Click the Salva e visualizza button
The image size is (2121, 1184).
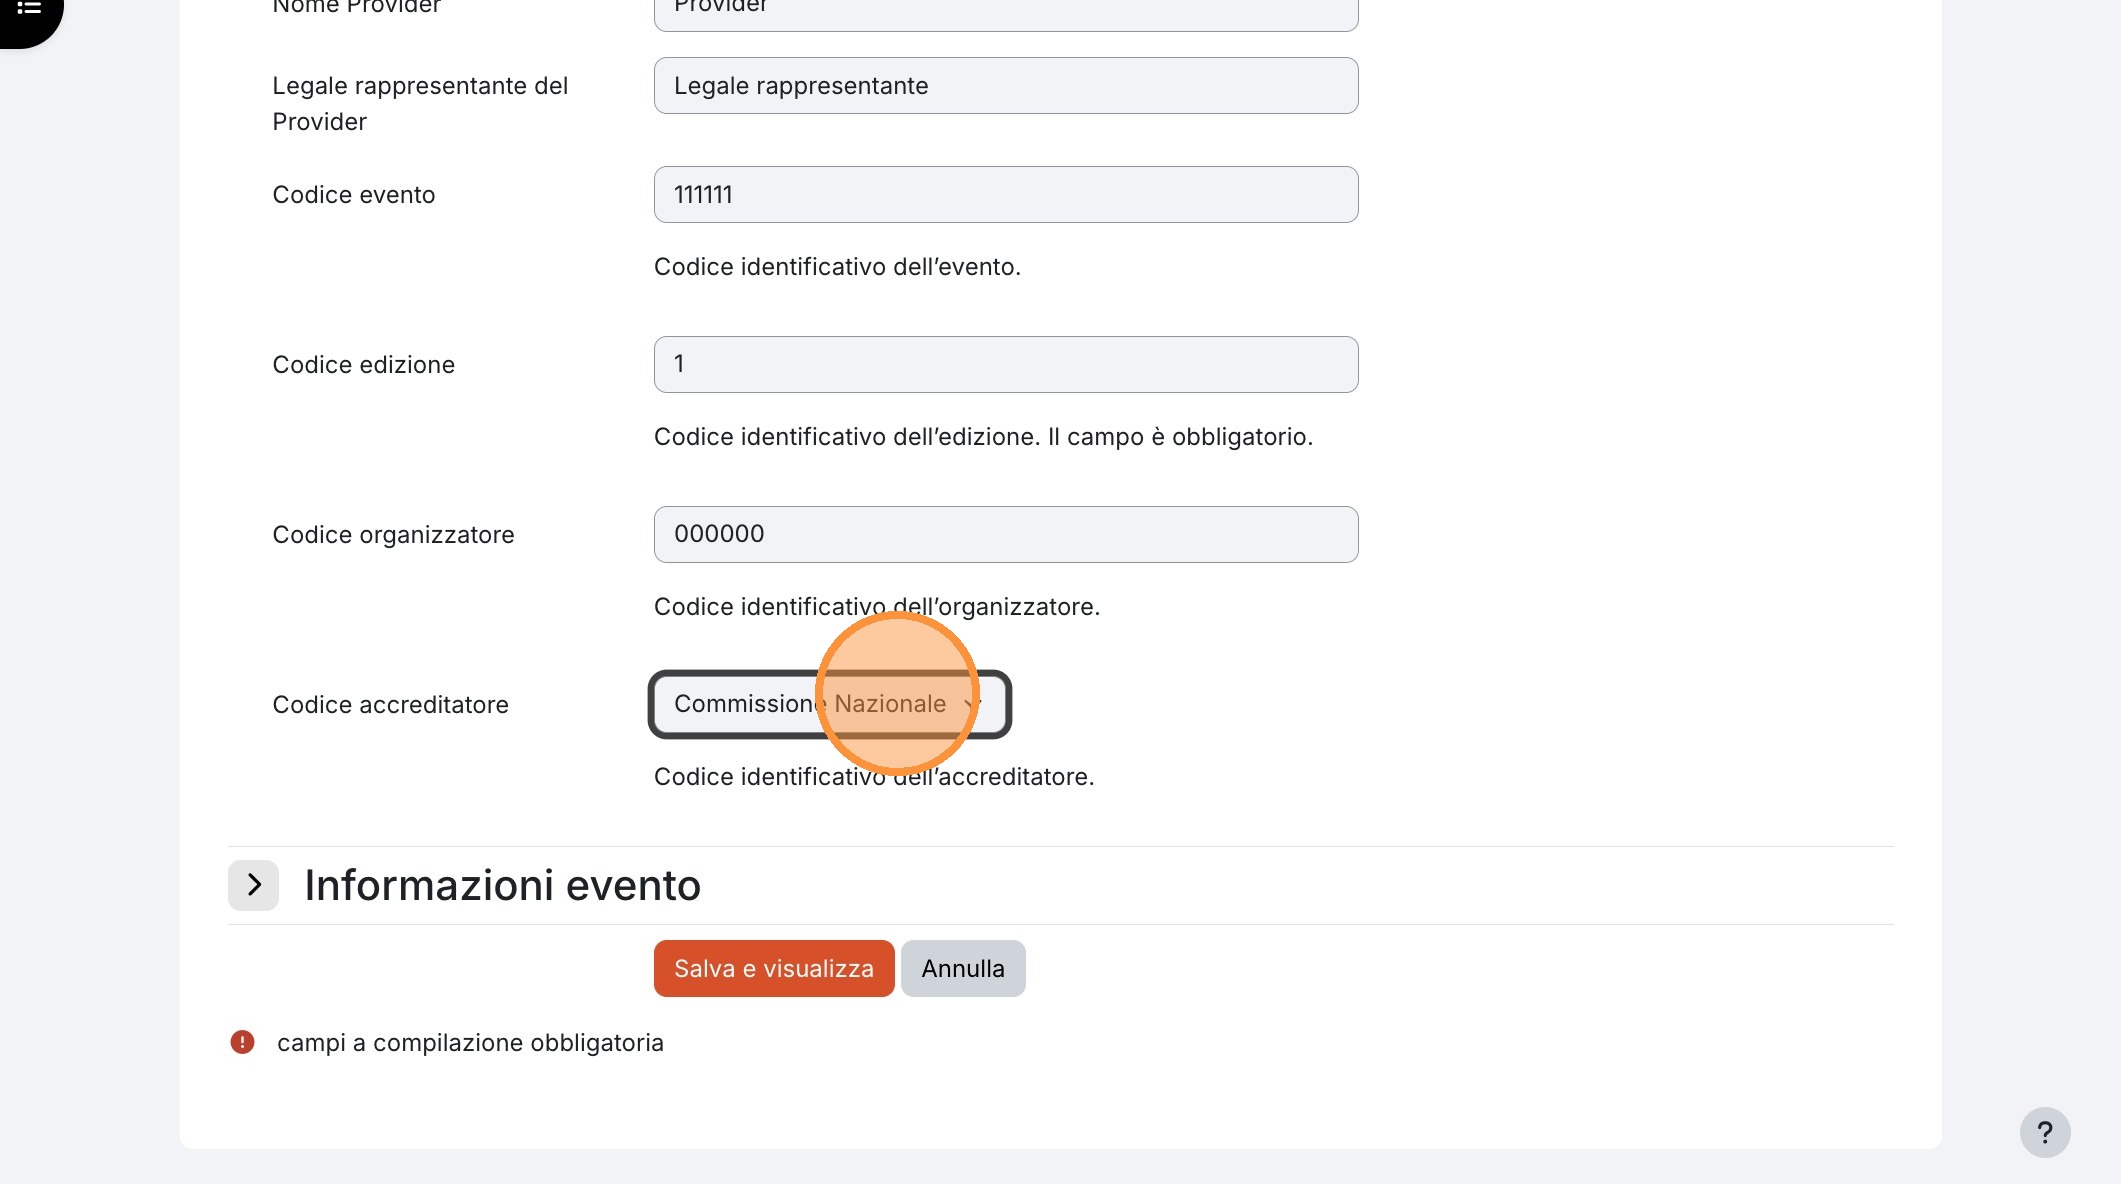pyautogui.click(x=774, y=968)
